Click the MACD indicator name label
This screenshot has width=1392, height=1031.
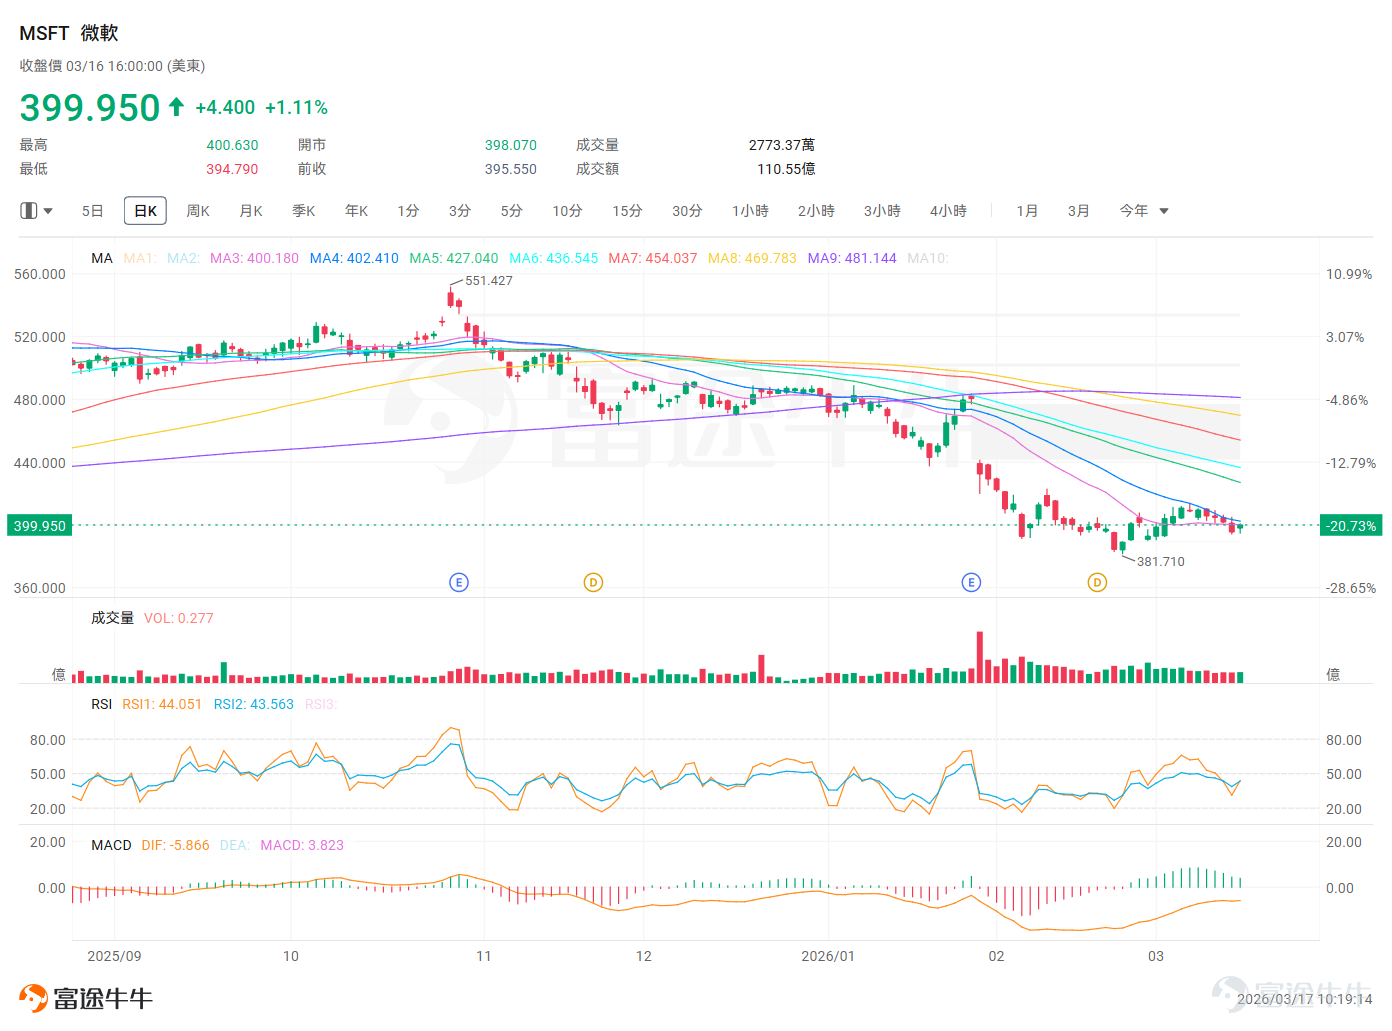coord(111,845)
